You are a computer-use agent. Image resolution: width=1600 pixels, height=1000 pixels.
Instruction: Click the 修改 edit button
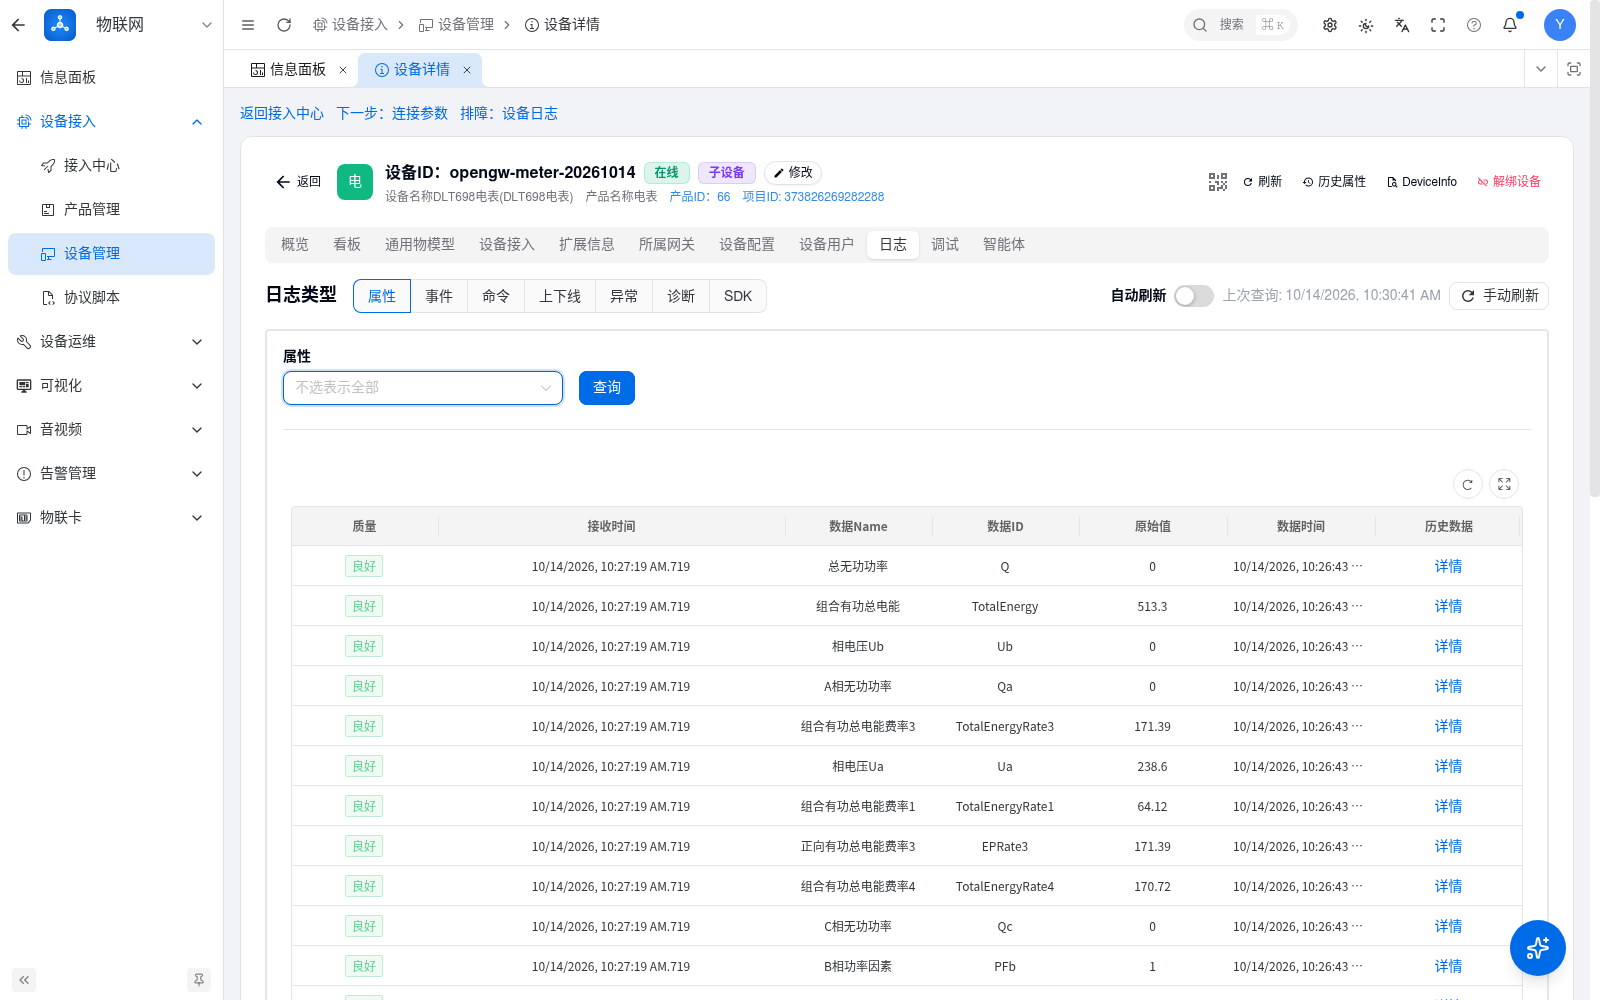click(793, 173)
